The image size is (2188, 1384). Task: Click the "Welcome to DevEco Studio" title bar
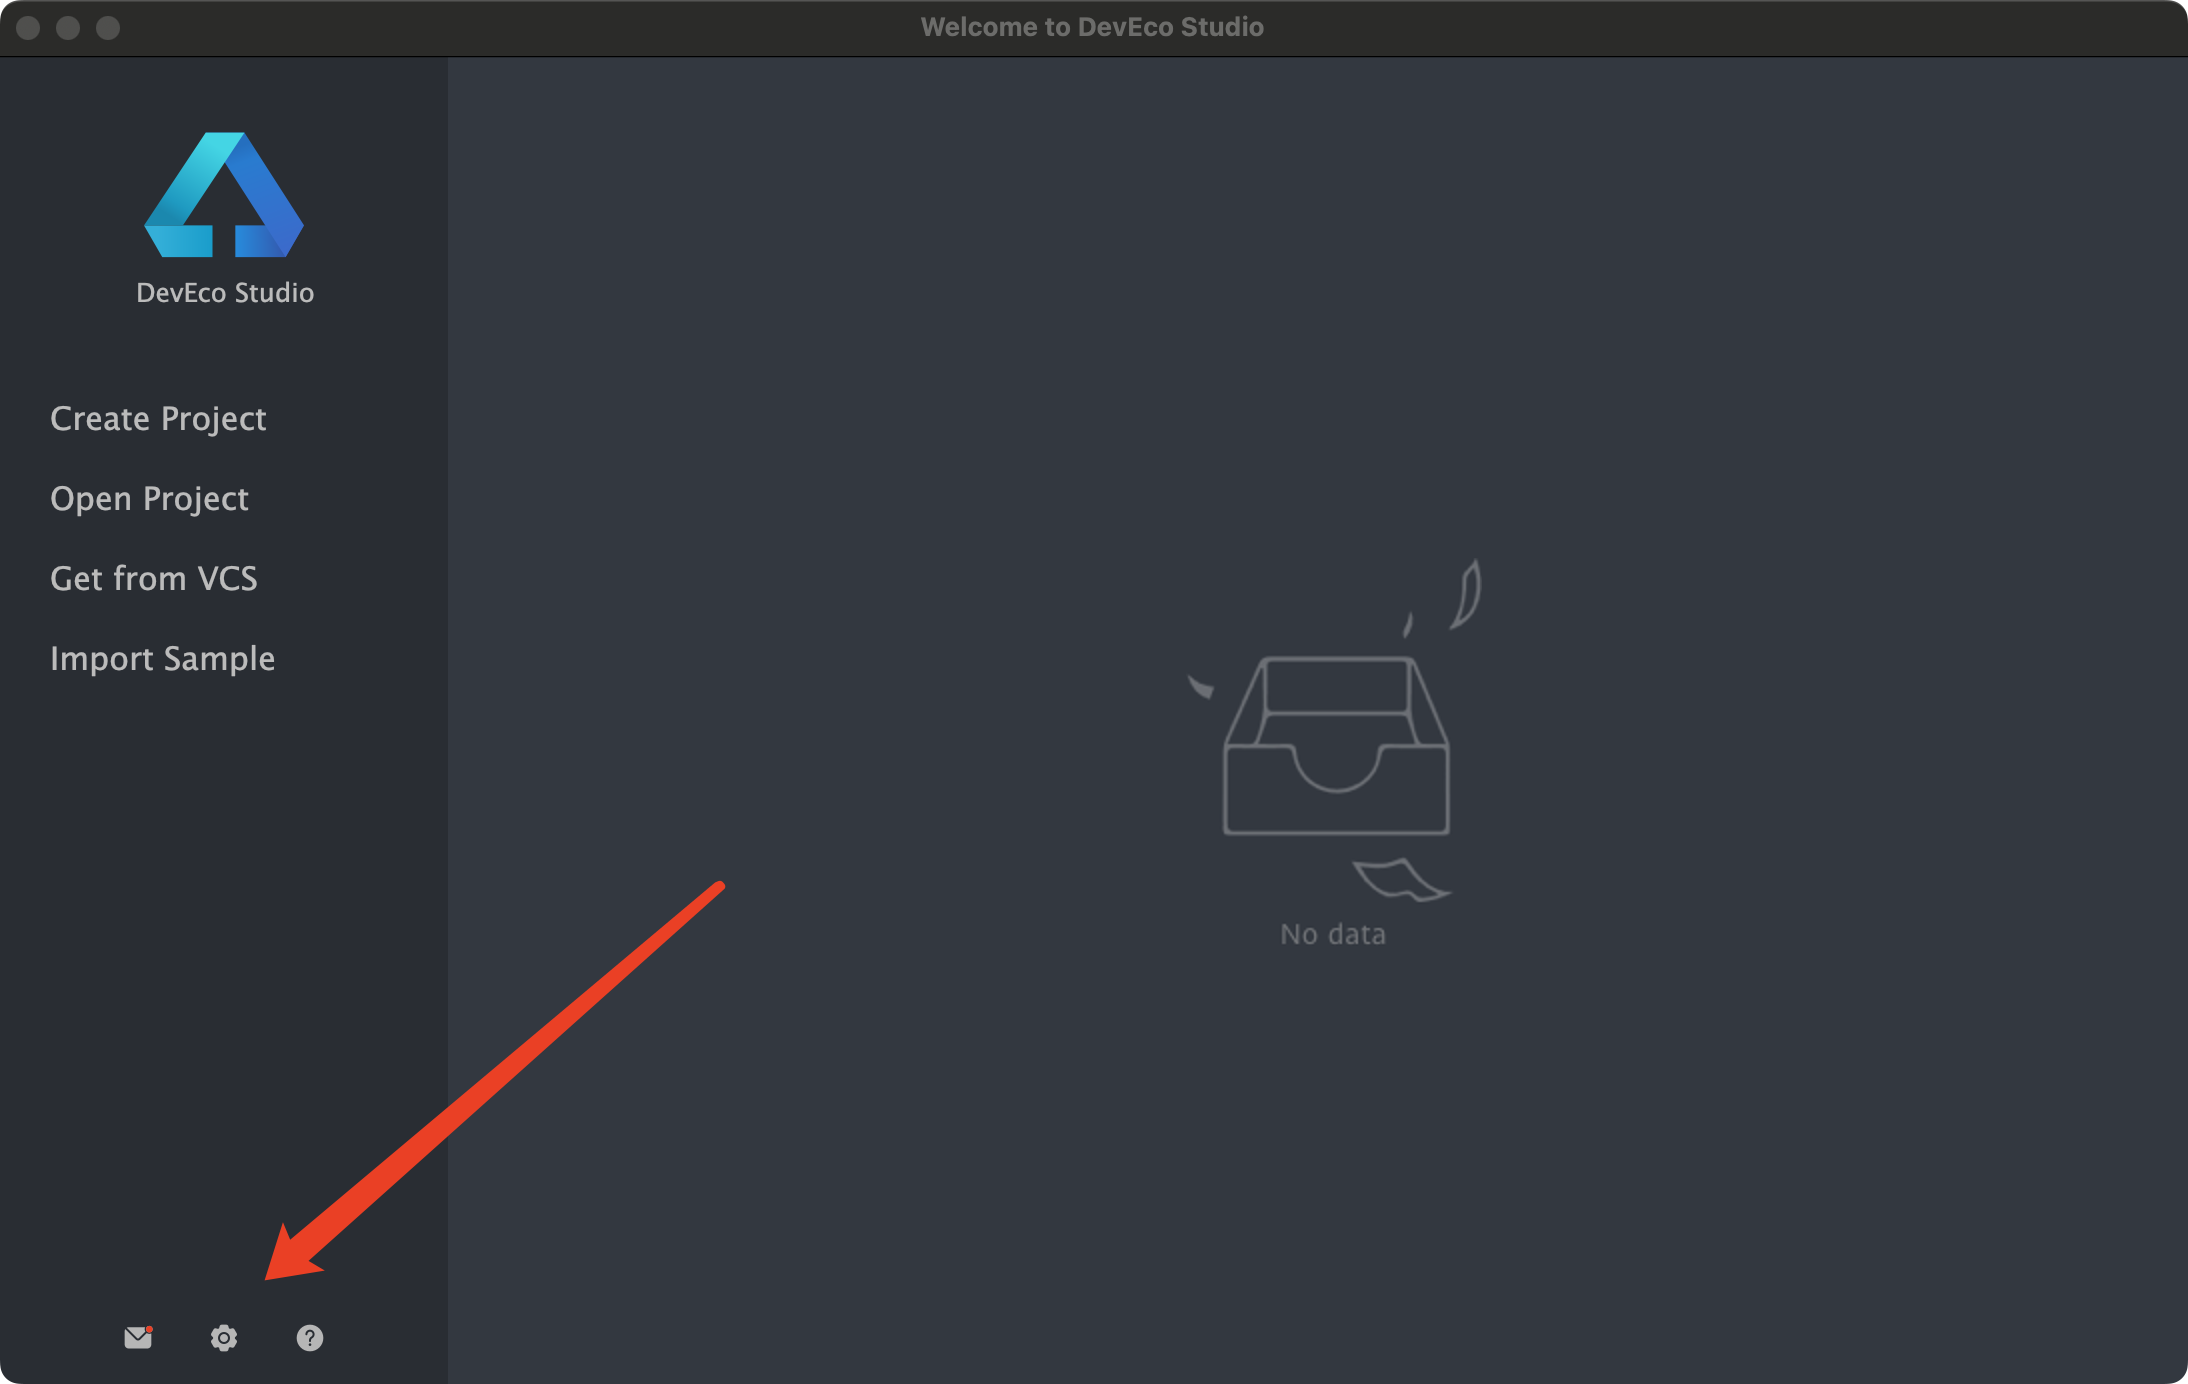tap(1092, 27)
